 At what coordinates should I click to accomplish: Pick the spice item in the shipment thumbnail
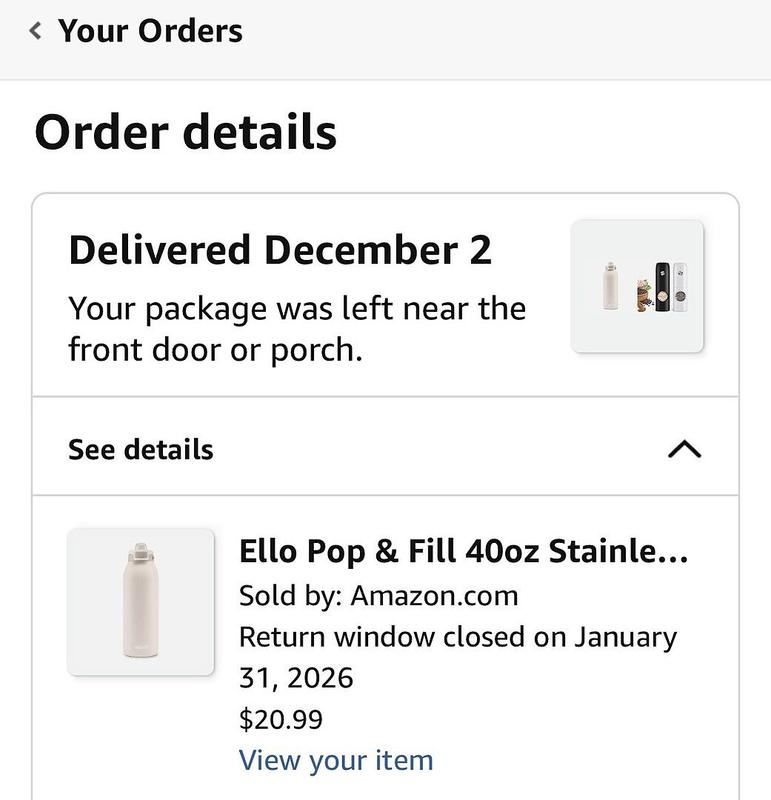coord(644,296)
